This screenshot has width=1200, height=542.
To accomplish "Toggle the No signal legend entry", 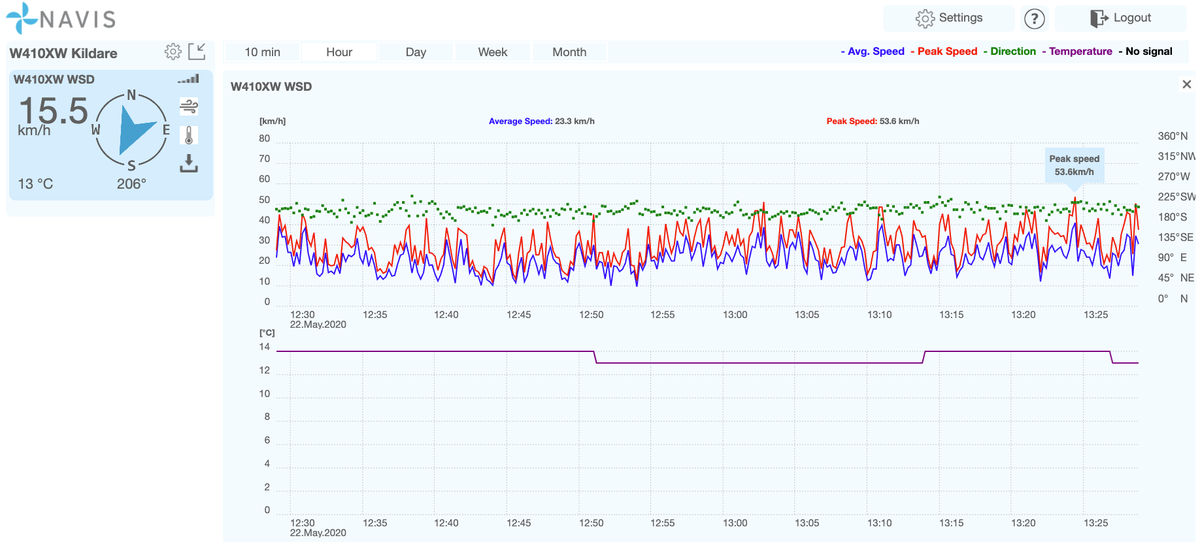I will click(1145, 51).
